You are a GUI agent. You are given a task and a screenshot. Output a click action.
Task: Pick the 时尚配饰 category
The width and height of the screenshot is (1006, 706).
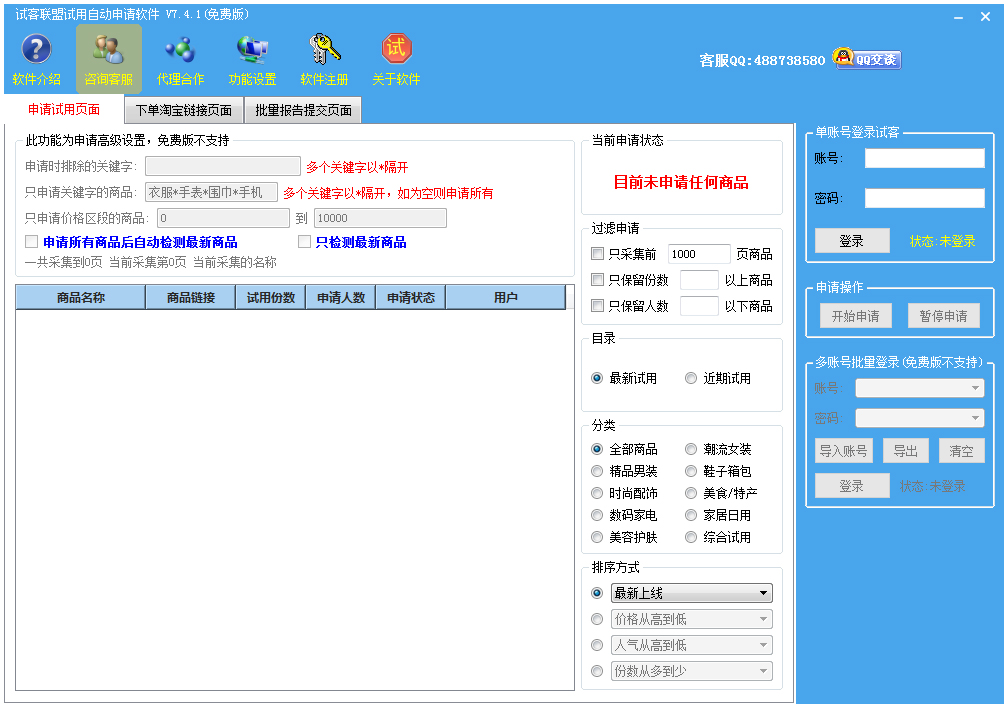click(597, 493)
